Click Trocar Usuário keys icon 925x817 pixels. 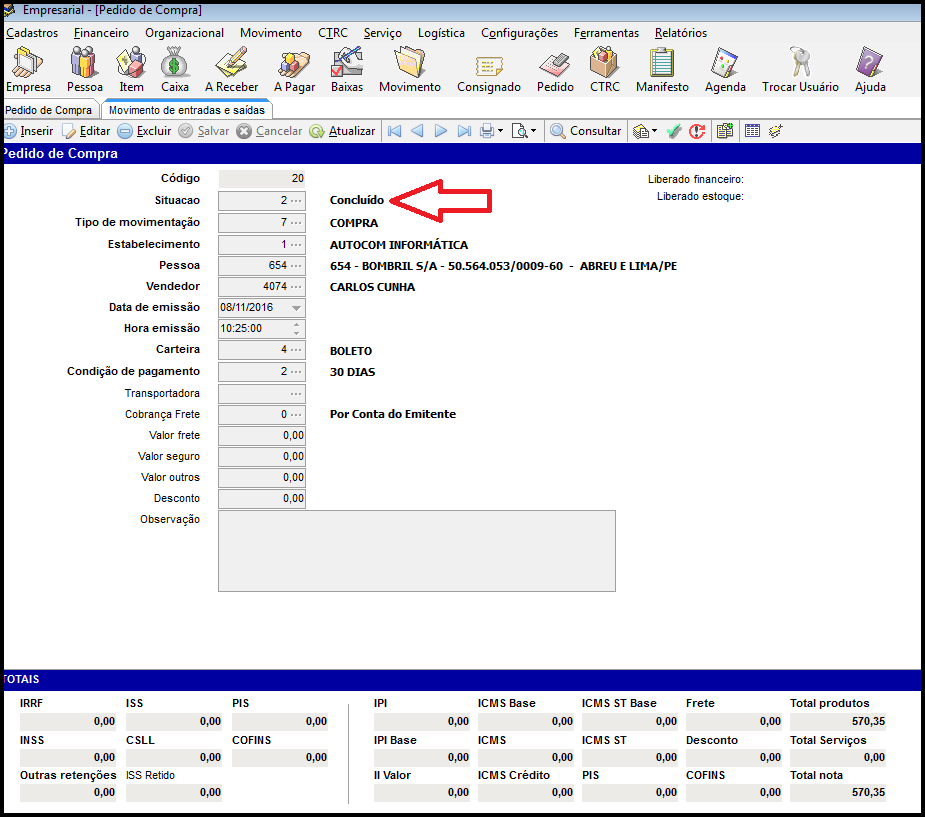800,65
